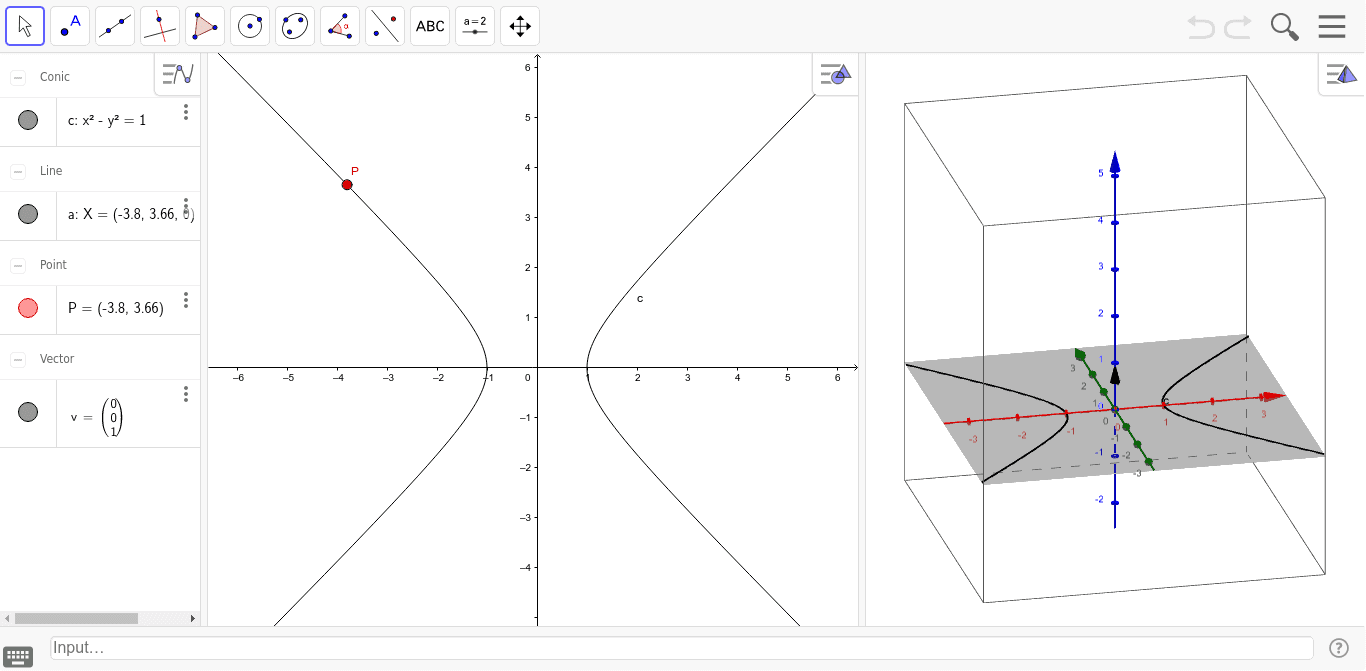Select the a=2 Slider tool
Viewport: 1366px width, 671px height.
[x=475, y=26]
